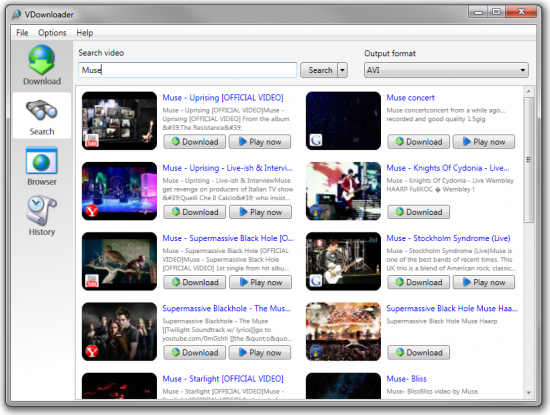Play now the Stockholm Syndrome video

(484, 282)
